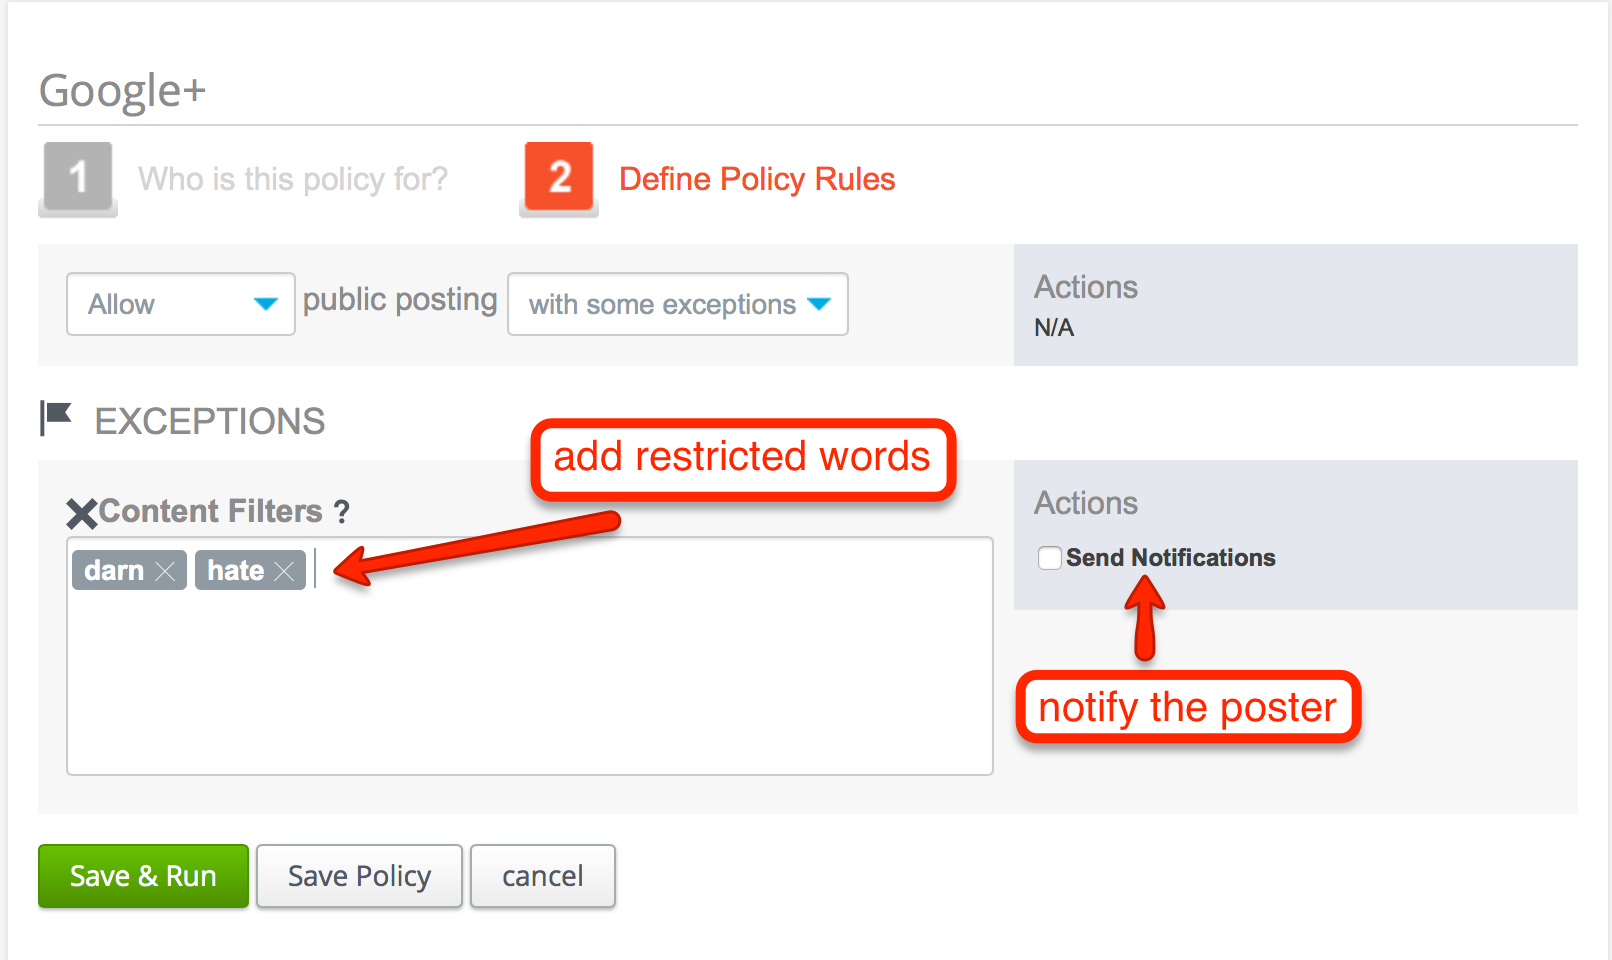Image resolution: width=1612 pixels, height=960 pixels.
Task: Delete Content Filters exception with X icon
Action: click(x=82, y=514)
